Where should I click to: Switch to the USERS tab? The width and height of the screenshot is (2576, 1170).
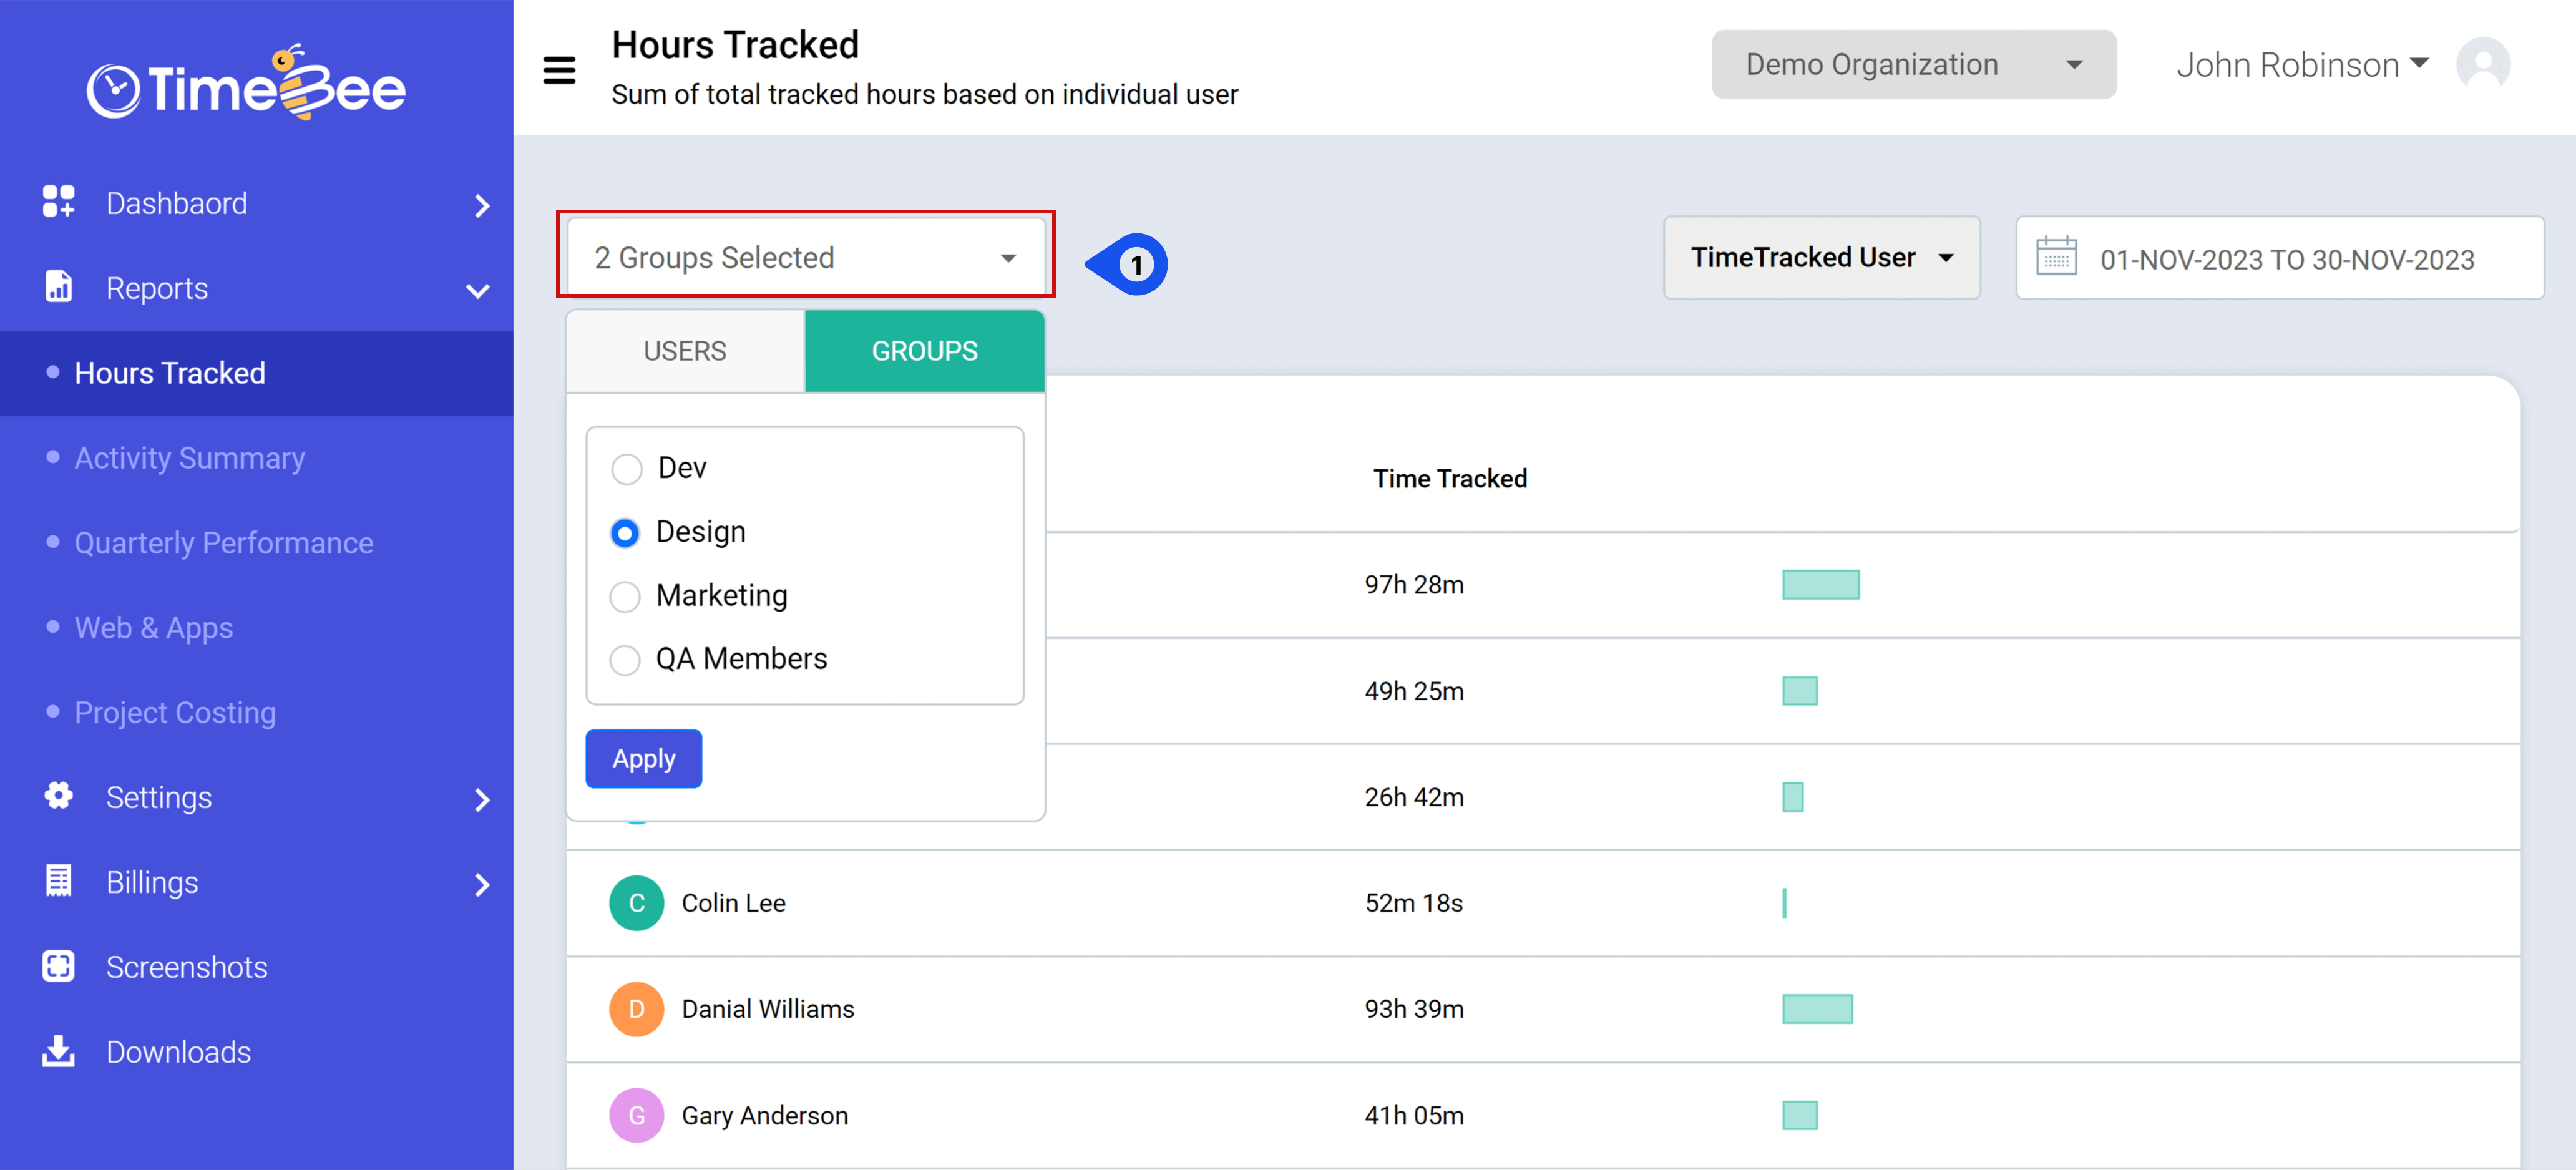(684, 351)
